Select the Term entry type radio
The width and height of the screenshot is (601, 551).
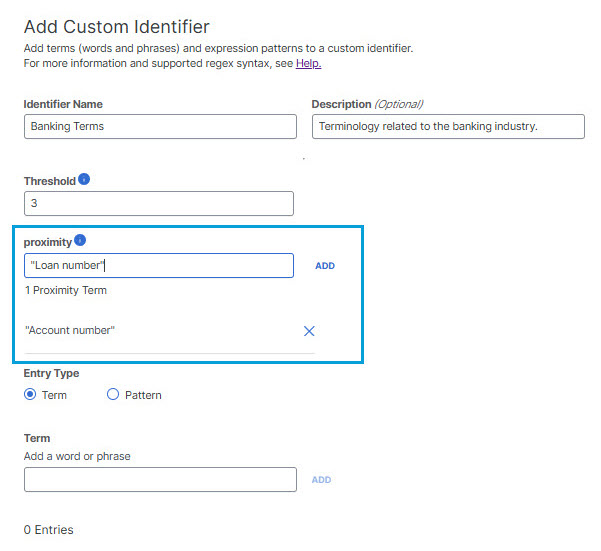tap(30, 394)
